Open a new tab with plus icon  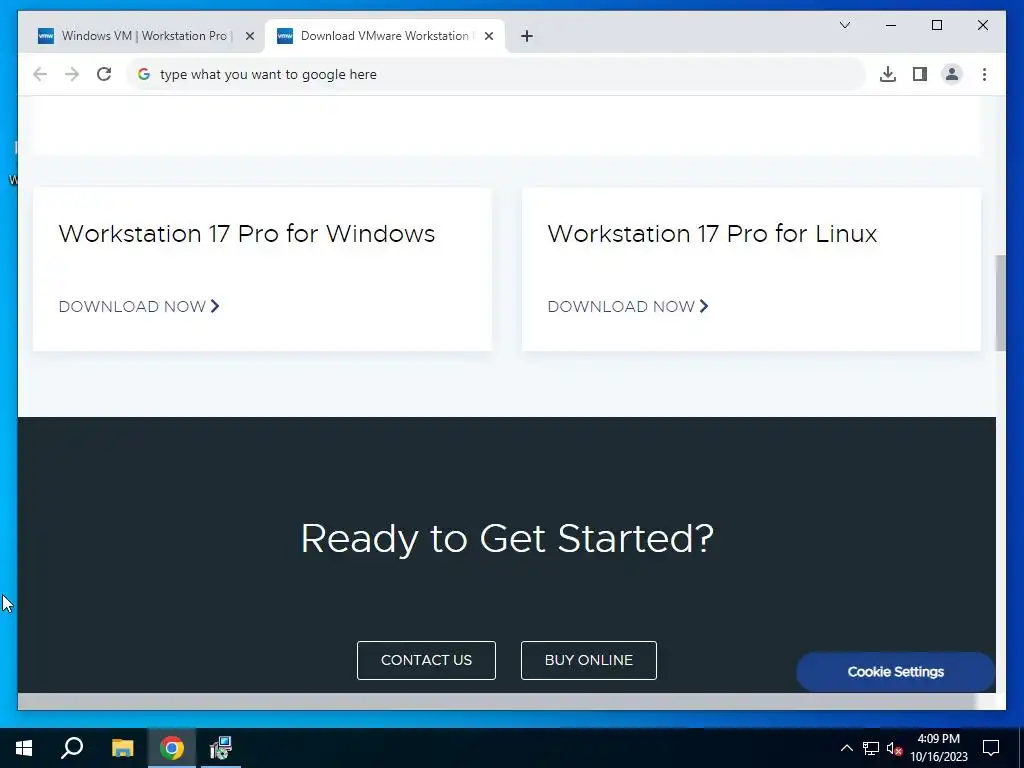tap(527, 36)
